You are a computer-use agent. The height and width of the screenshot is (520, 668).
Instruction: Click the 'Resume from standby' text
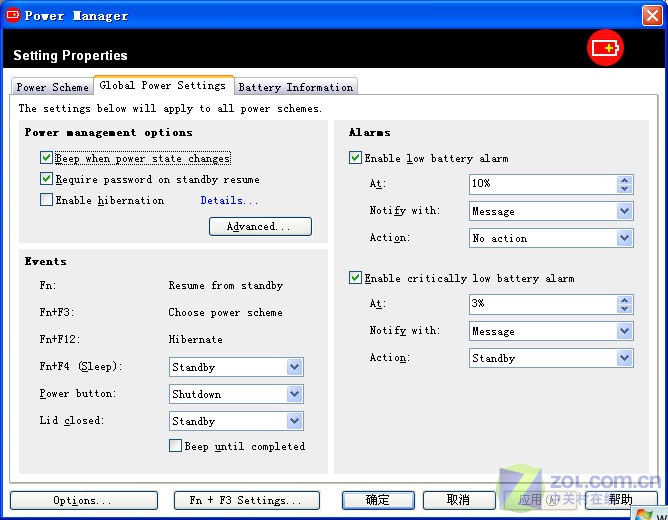(x=226, y=285)
